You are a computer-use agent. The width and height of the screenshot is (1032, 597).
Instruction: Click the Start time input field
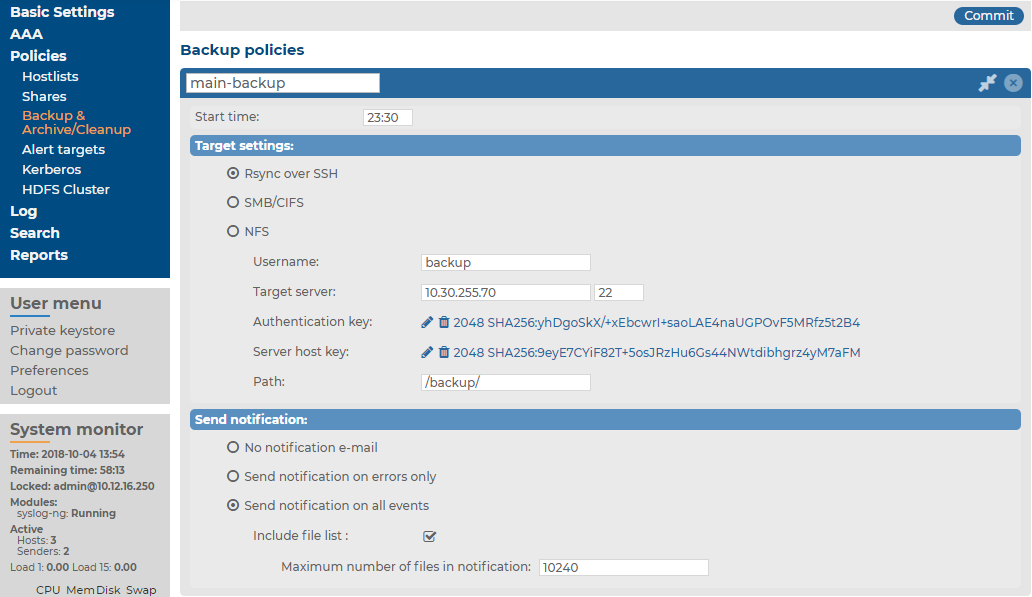(x=388, y=118)
